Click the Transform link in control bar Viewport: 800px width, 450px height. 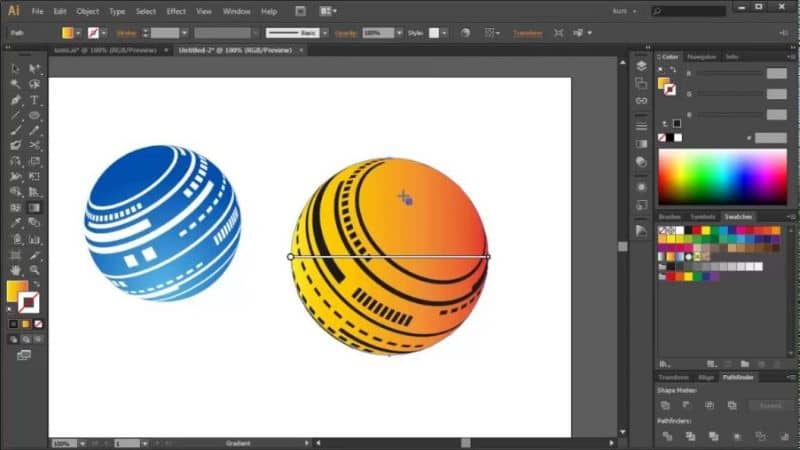528,33
